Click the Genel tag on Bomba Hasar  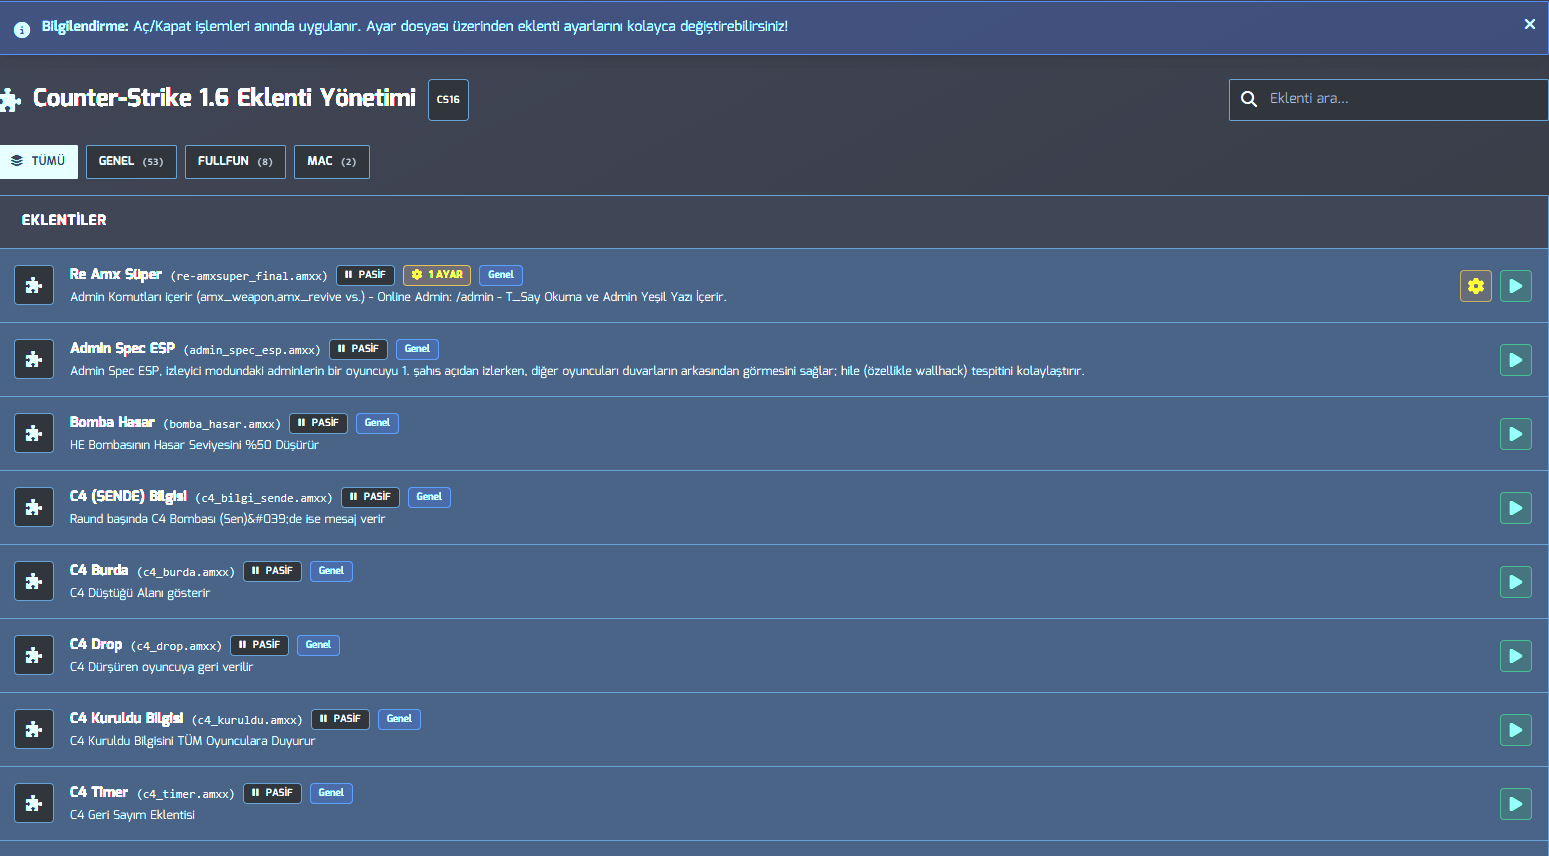pos(377,423)
